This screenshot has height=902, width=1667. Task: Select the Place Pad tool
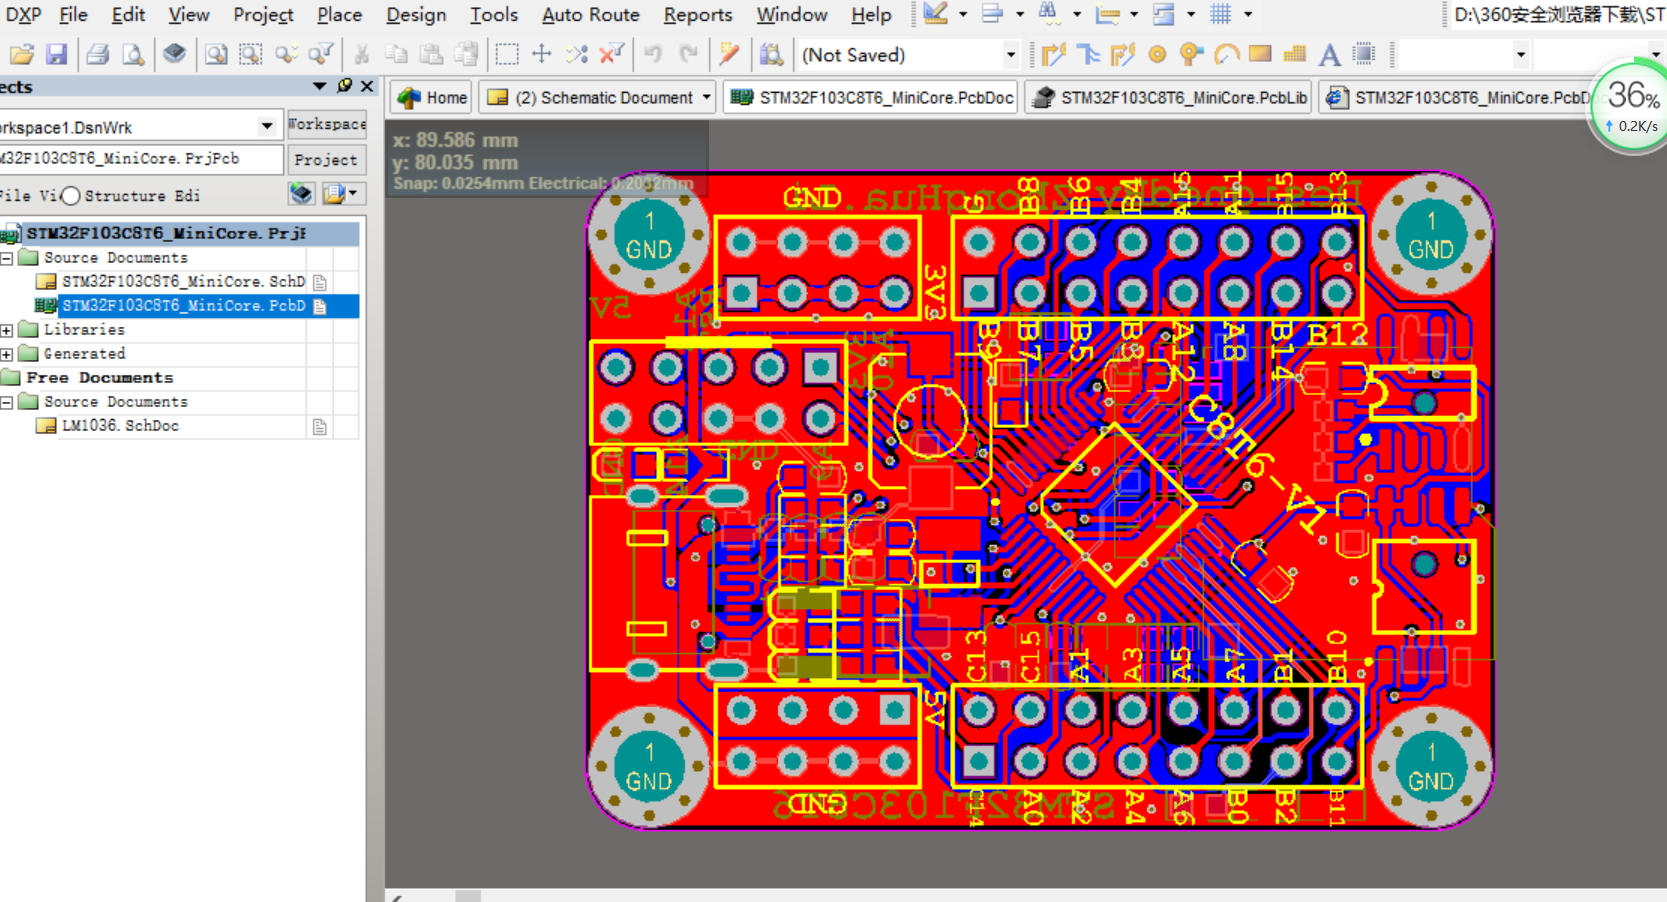click(x=1157, y=54)
